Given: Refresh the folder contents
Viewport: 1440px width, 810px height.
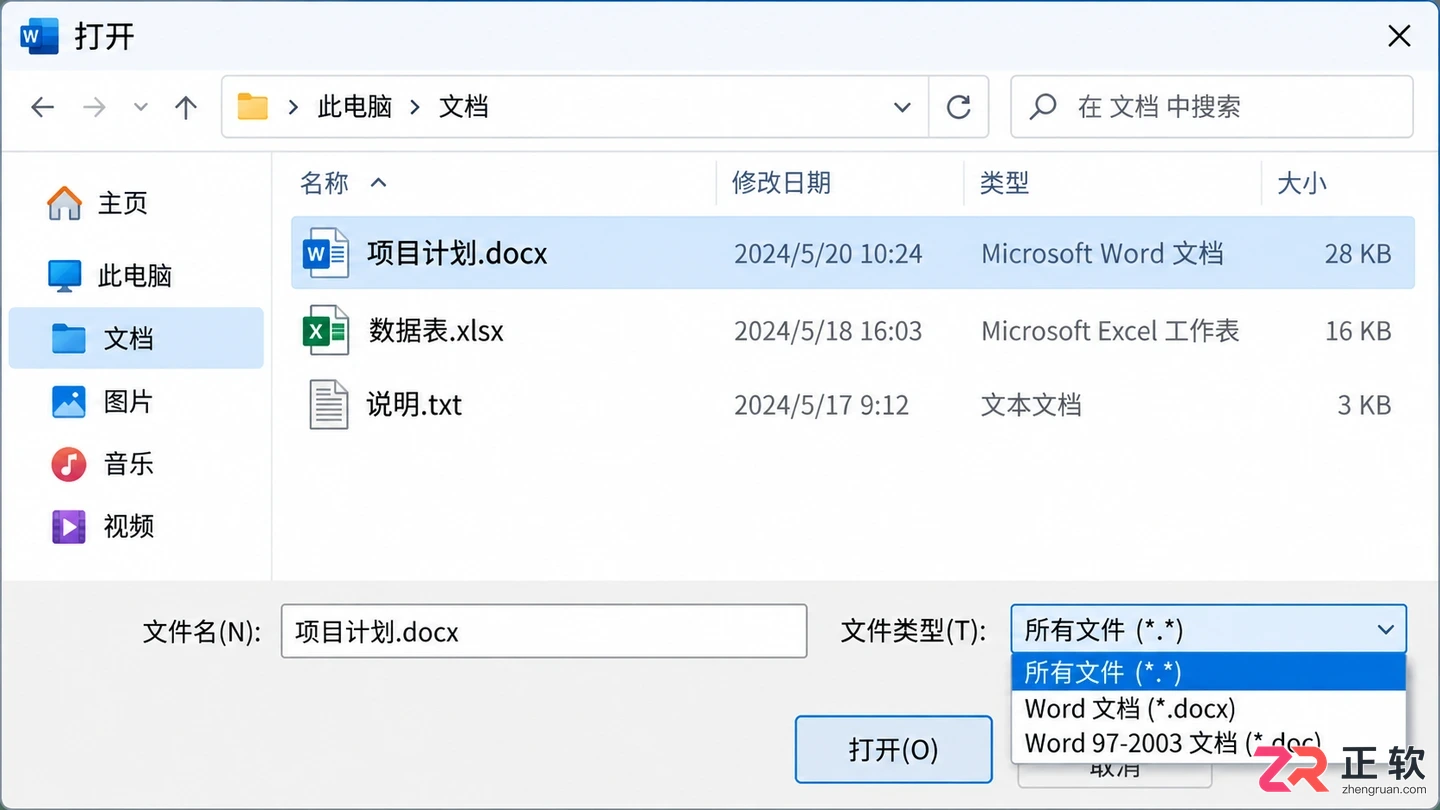Looking at the screenshot, I should tap(958, 107).
